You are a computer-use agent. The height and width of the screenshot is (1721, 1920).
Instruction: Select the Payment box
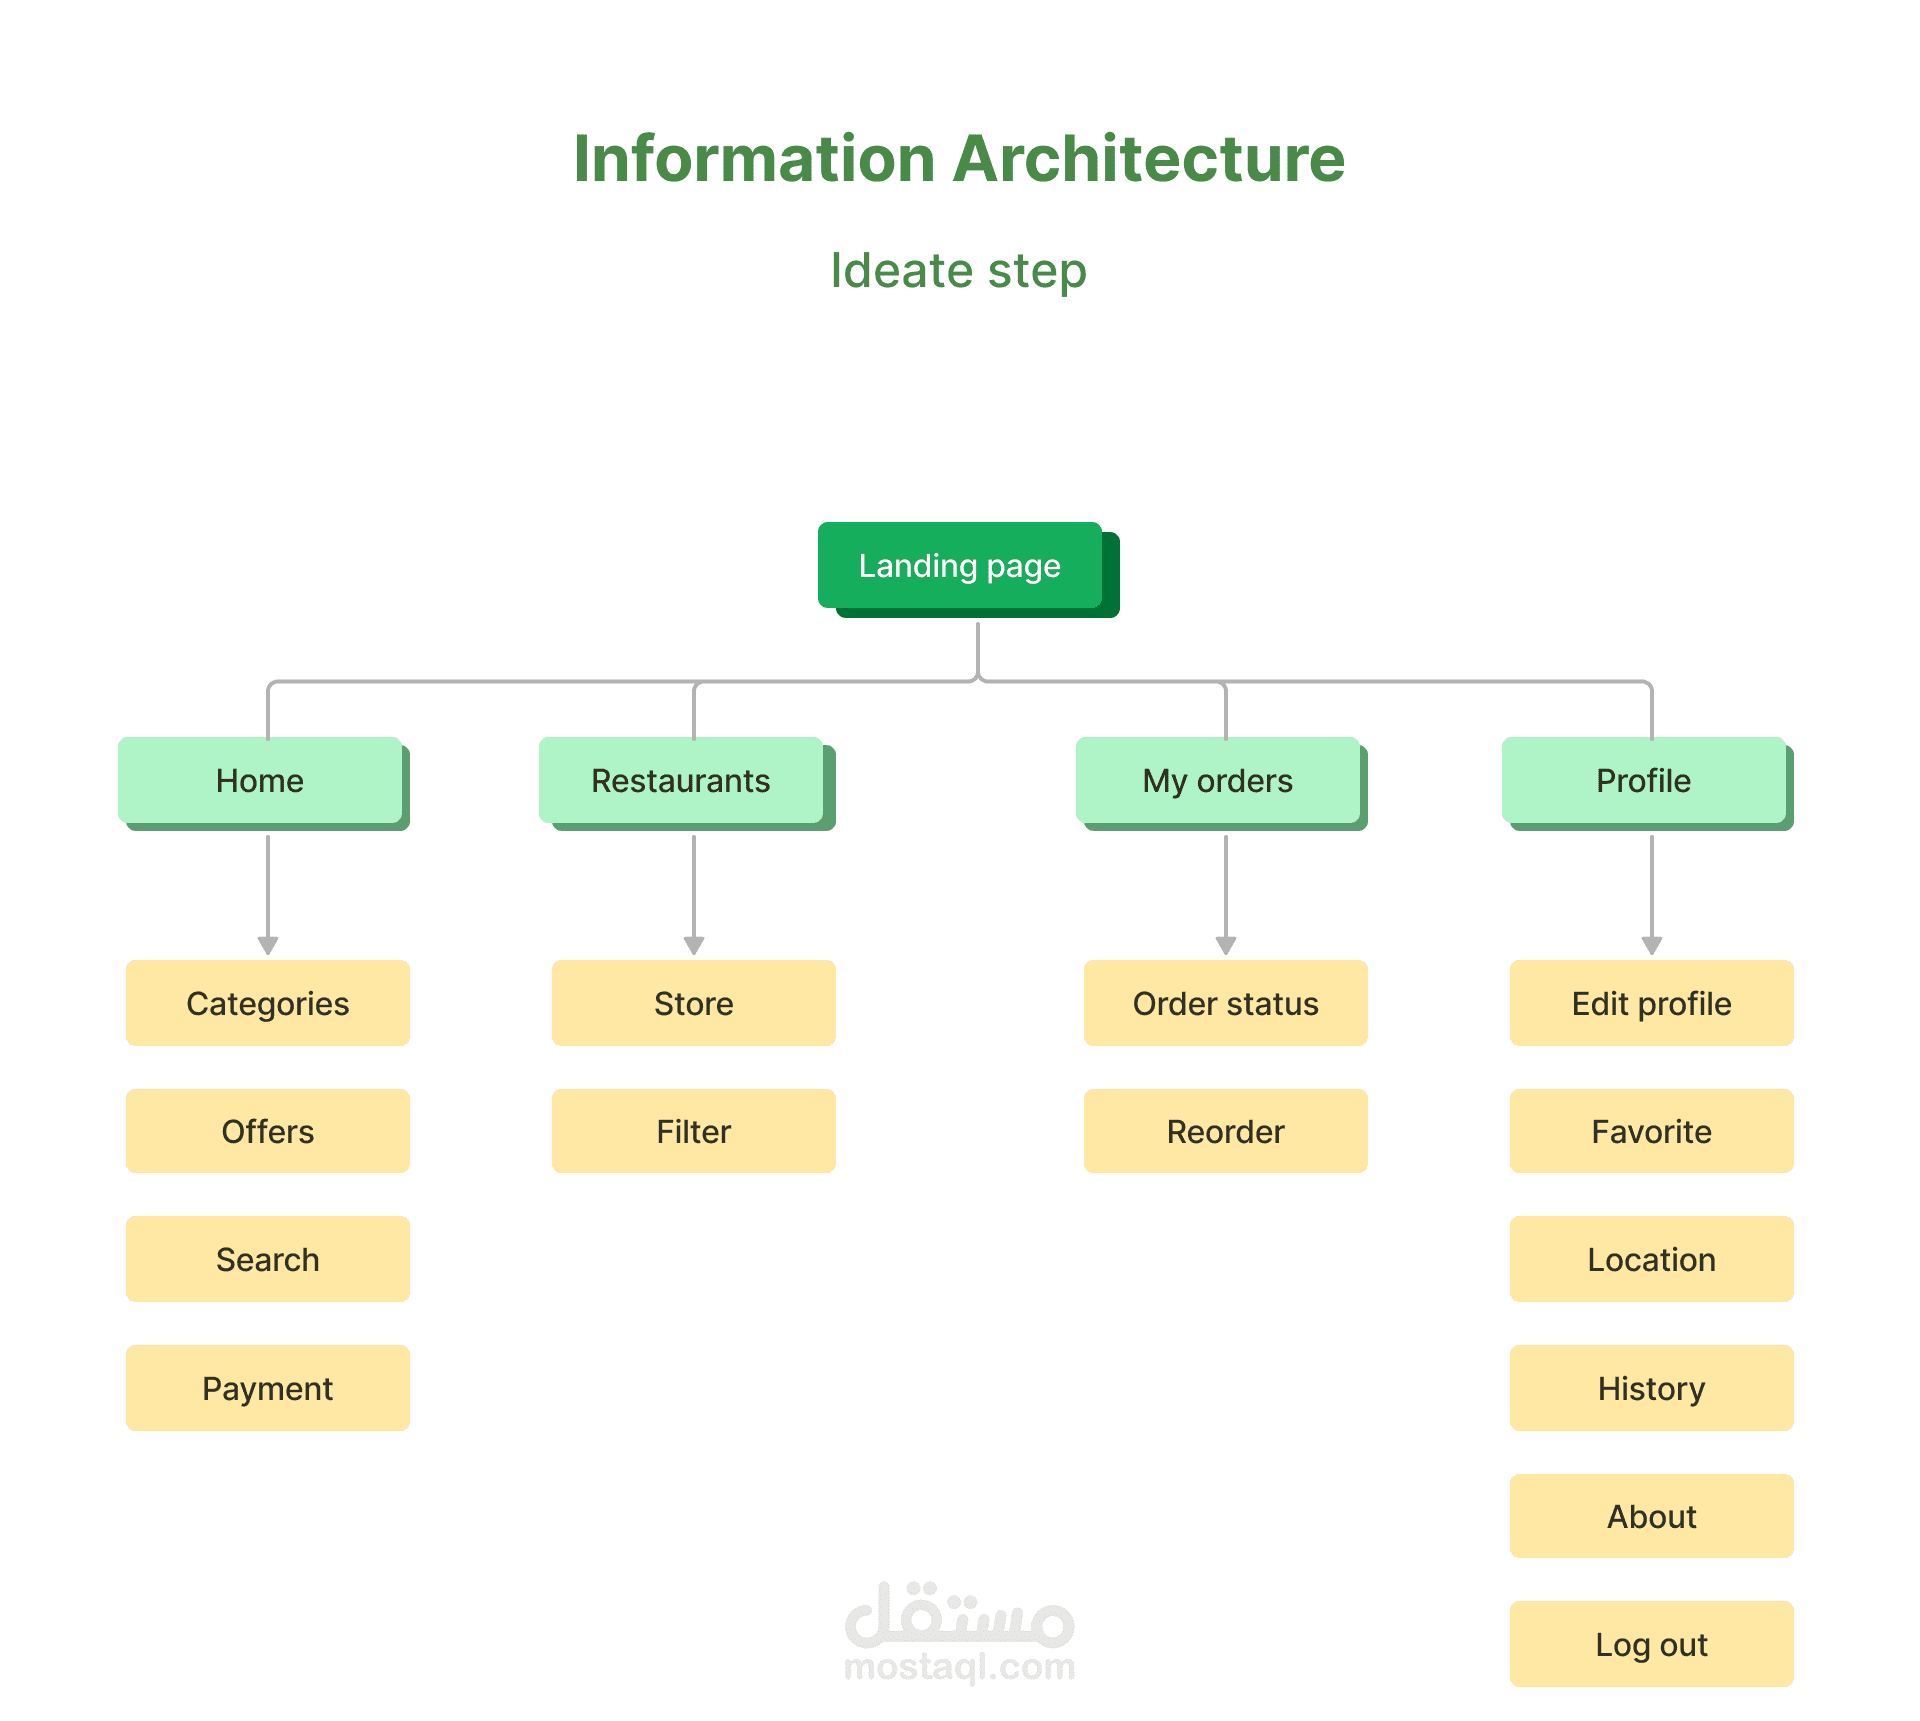point(268,1388)
